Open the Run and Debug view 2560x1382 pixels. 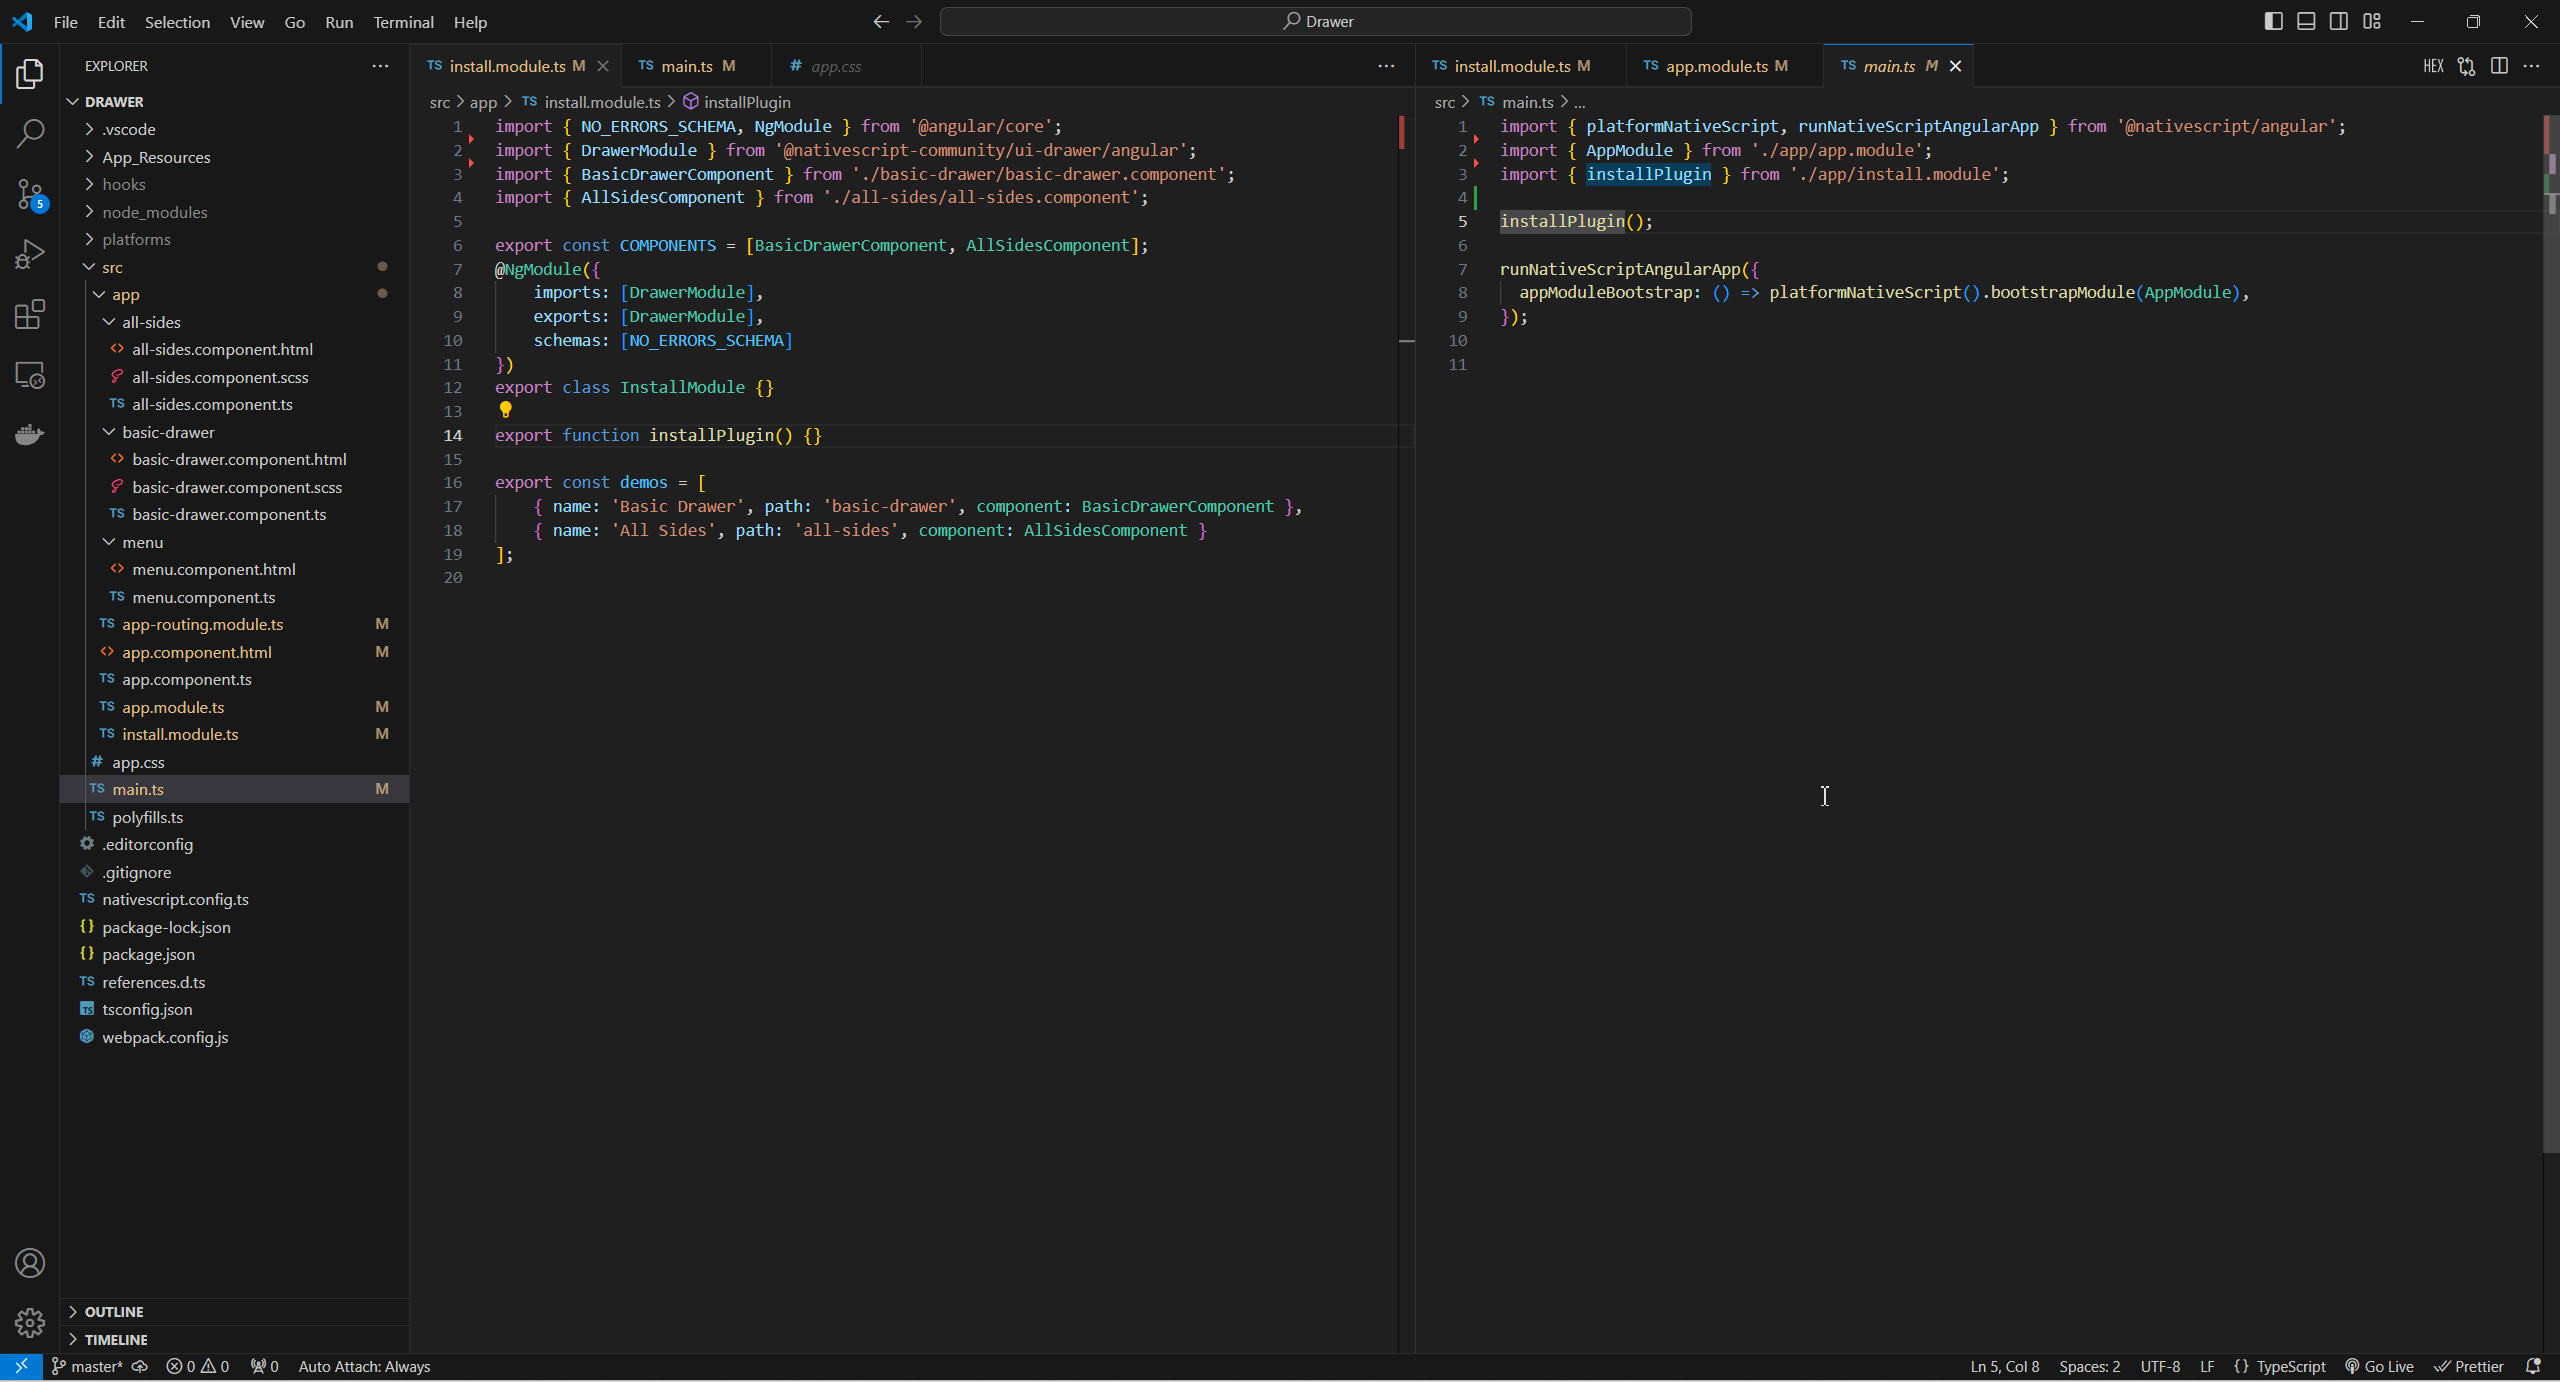pos(30,254)
